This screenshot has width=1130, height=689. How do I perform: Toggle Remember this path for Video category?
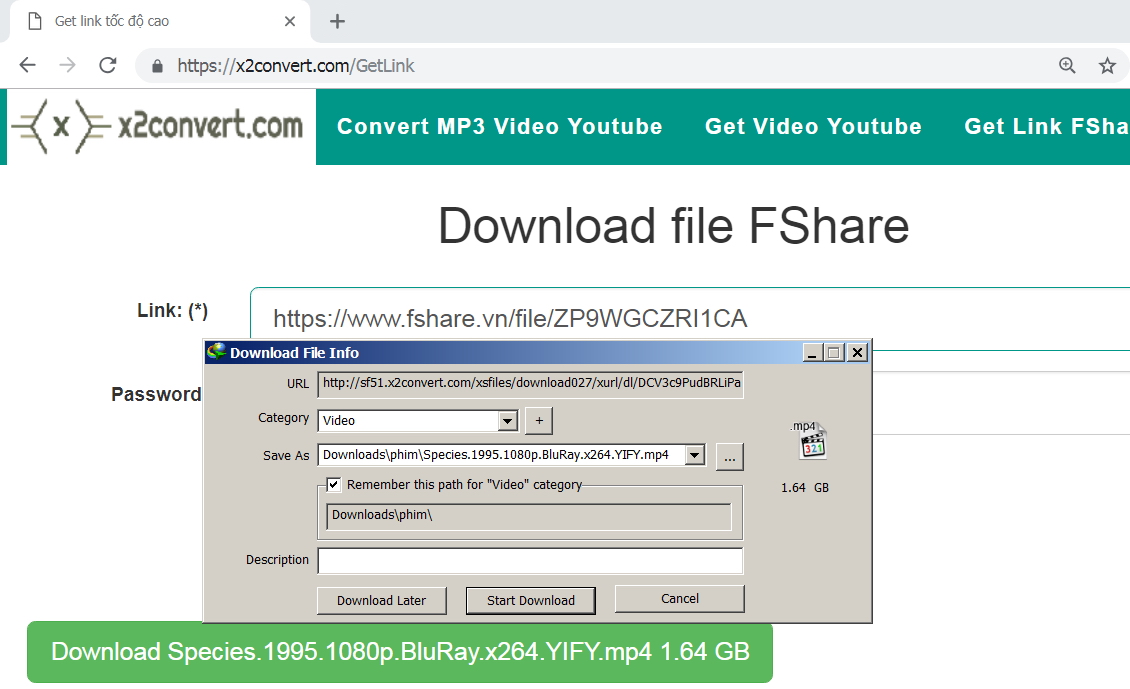point(334,485)
